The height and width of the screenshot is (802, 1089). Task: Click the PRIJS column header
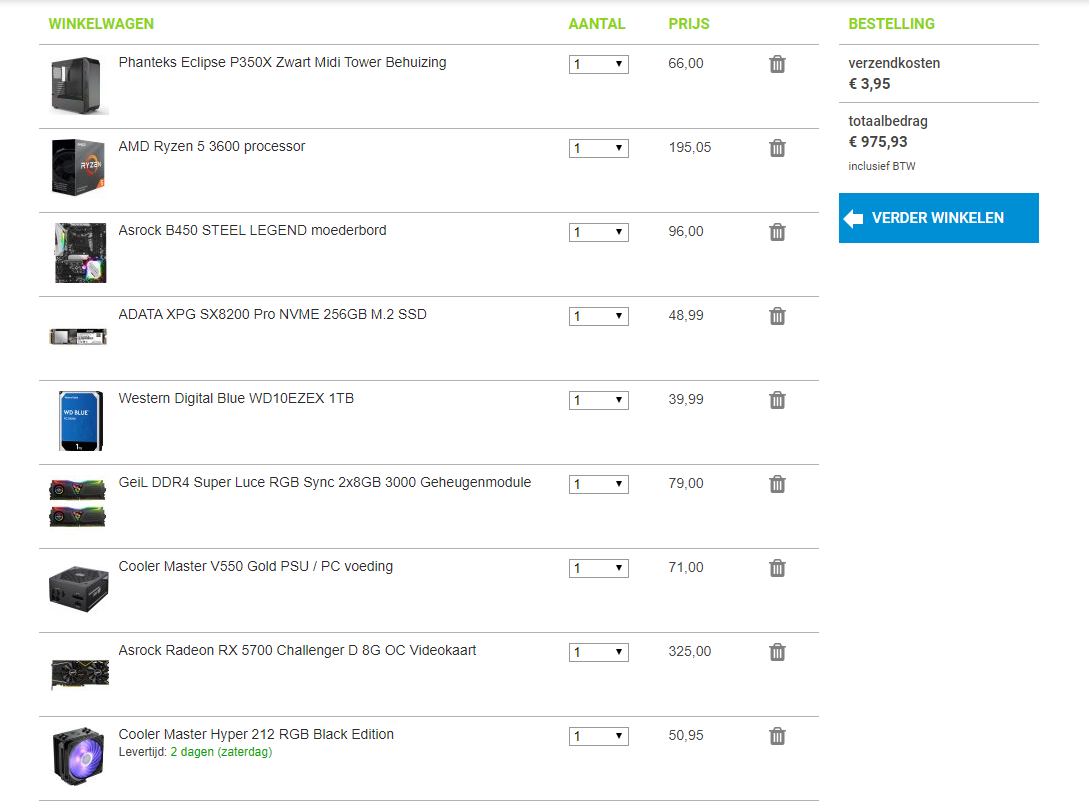689,24
